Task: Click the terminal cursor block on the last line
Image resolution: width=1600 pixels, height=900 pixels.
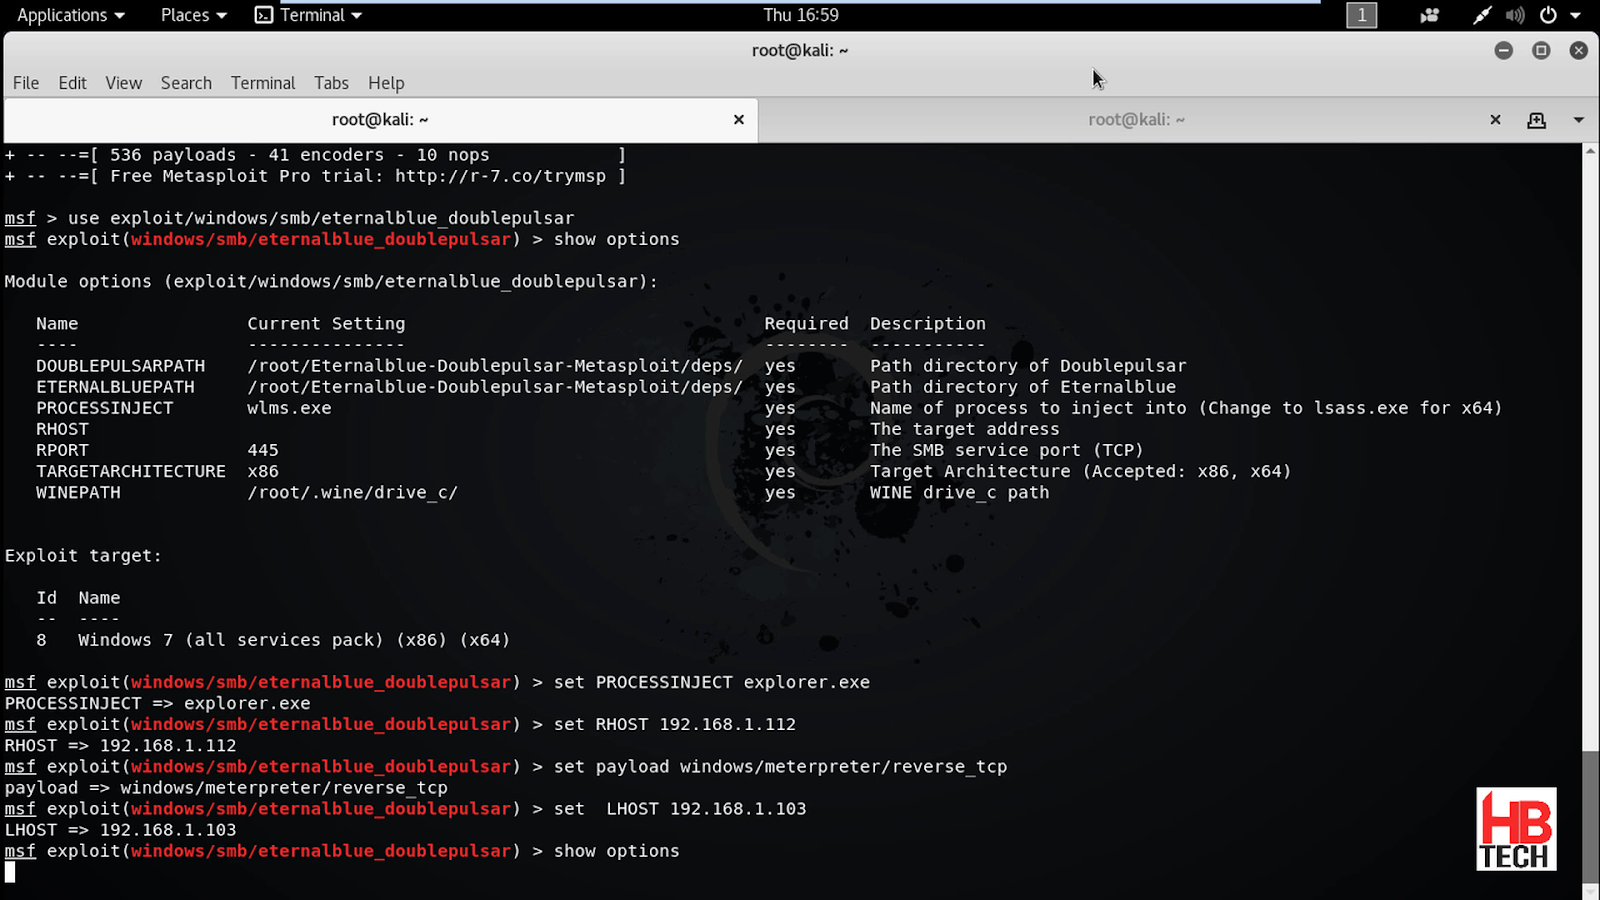Action: pyautogui.click(x=10, y=872)
